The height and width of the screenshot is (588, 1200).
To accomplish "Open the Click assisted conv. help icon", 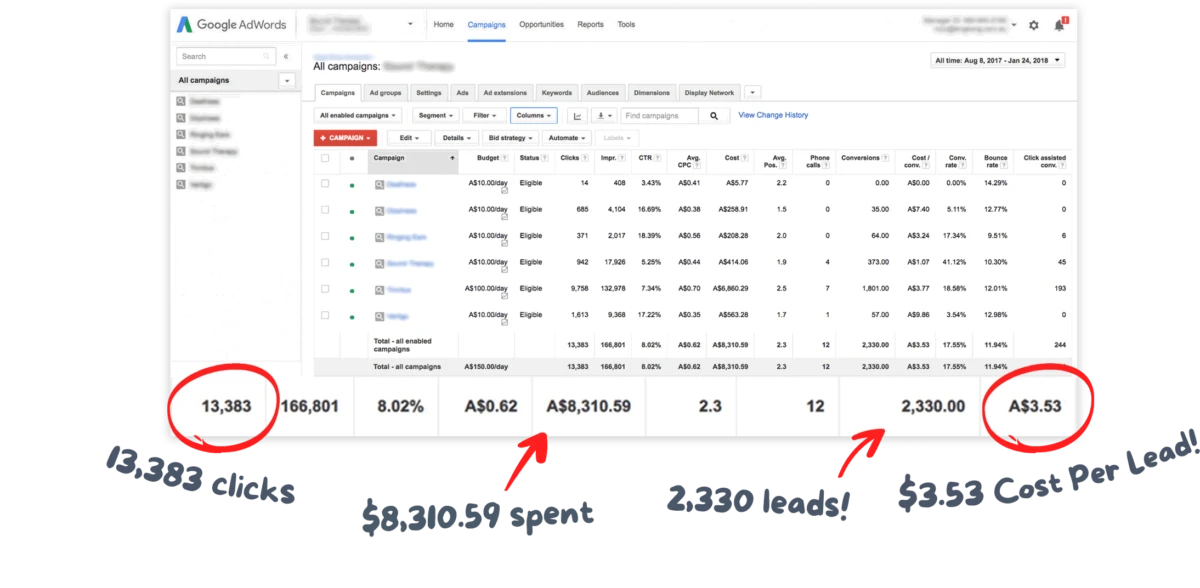I will tap(1062, 164).
